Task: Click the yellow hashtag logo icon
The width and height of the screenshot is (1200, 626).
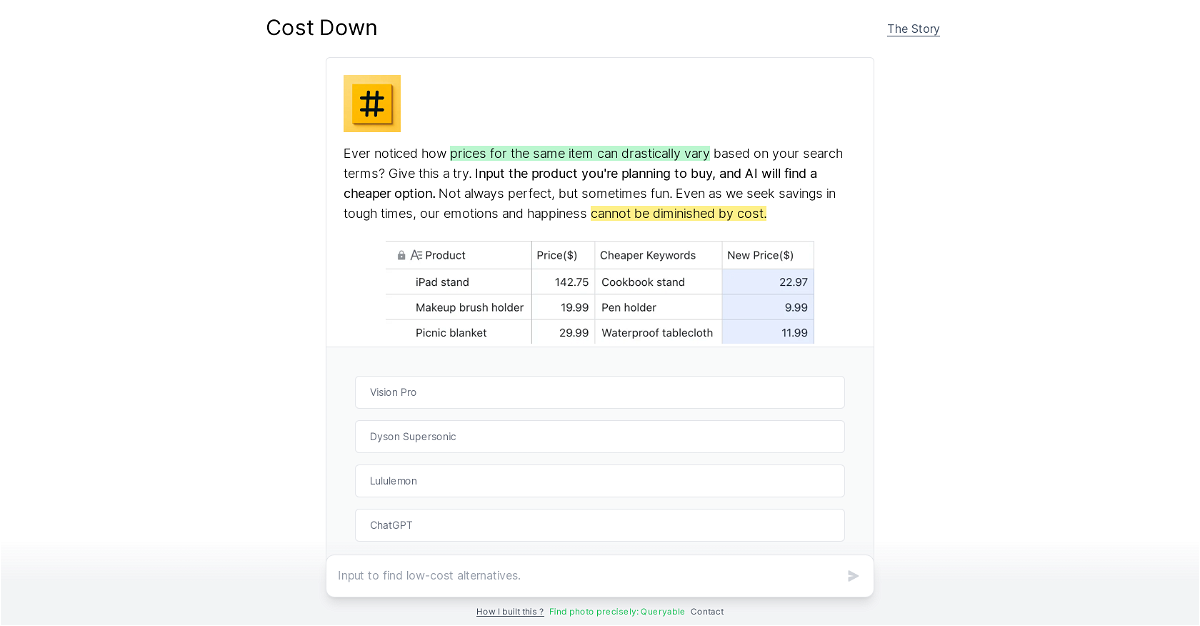Action: pyautogui.click(x=372, y=103)
